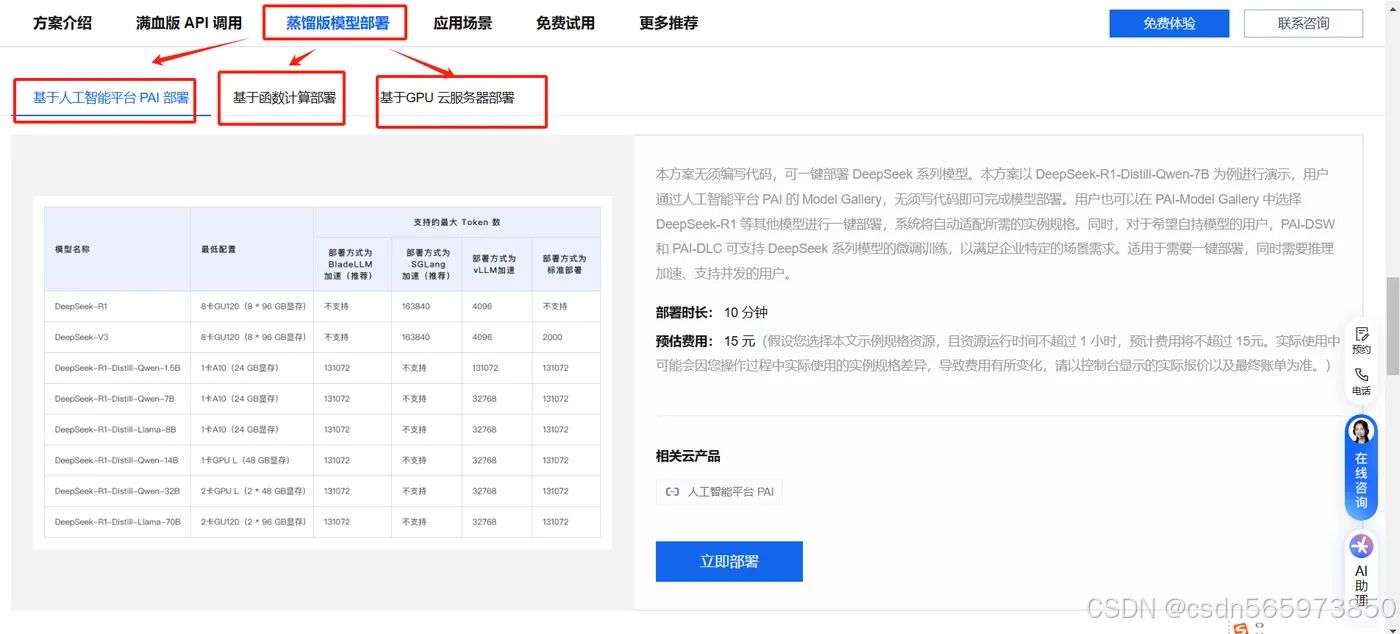Select the 蒸馏版模型部署 nav tab

[334, 22]
